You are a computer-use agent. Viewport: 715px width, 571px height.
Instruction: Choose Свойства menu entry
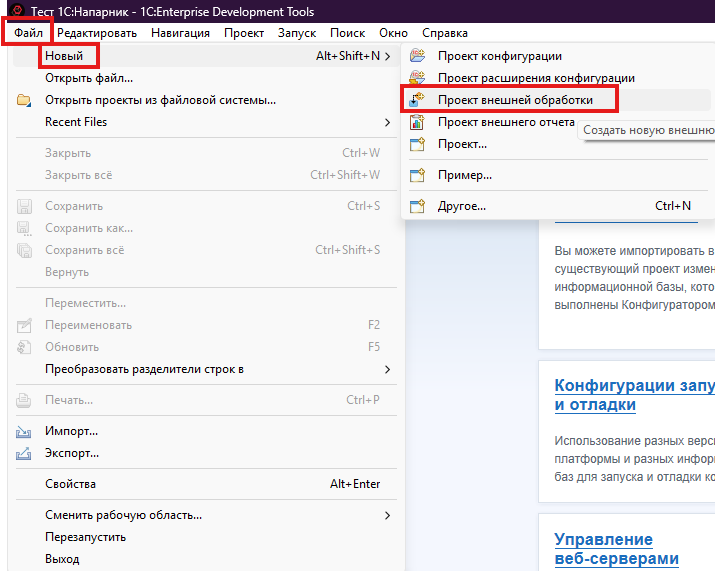tap(205, 484)
